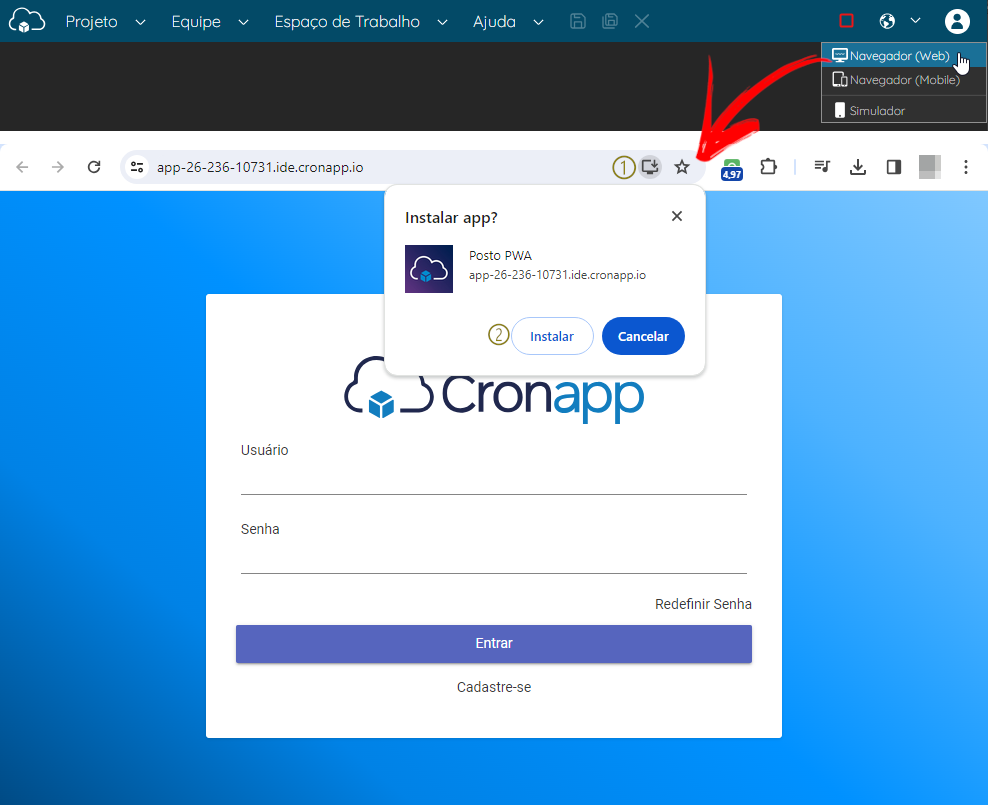Image resolution: width=988 pixels, height=805 pixels.
Task: Click the Redefinir Senha link
Action: point(703,604)
